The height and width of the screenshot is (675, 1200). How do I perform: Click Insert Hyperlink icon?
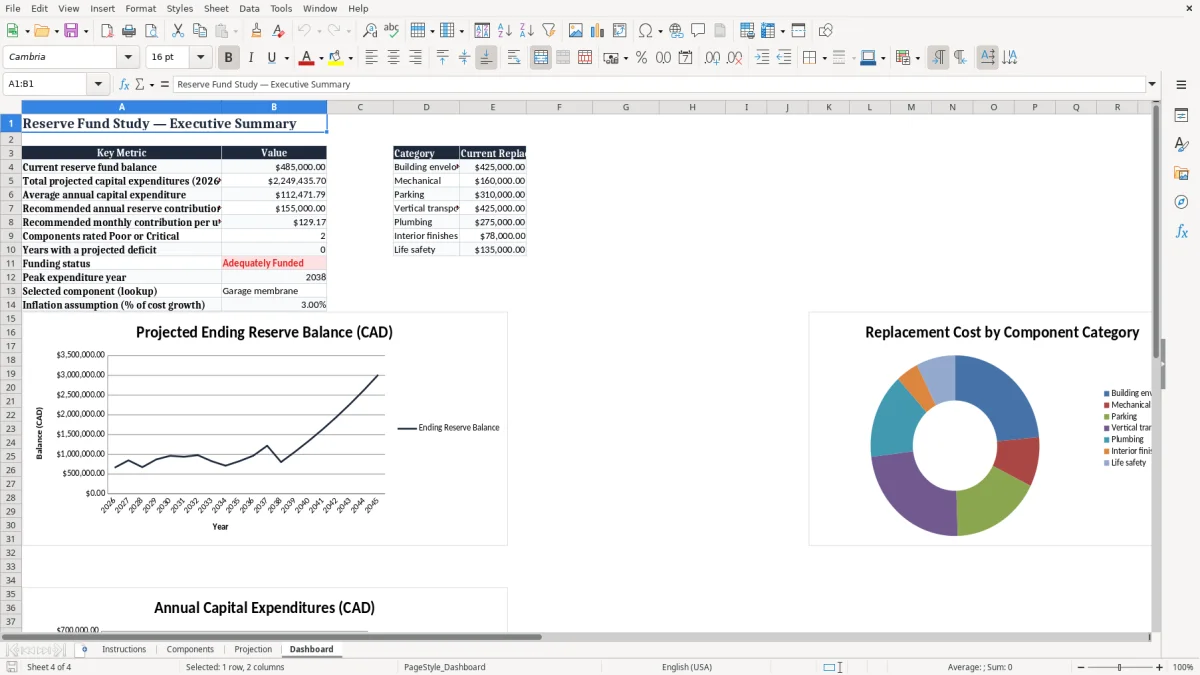click(x=676, y=31)
